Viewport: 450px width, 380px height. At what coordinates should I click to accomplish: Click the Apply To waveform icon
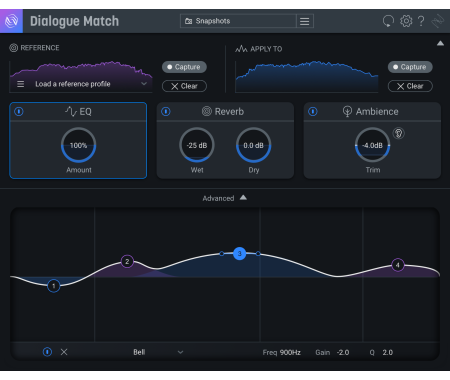click(241, 49)
